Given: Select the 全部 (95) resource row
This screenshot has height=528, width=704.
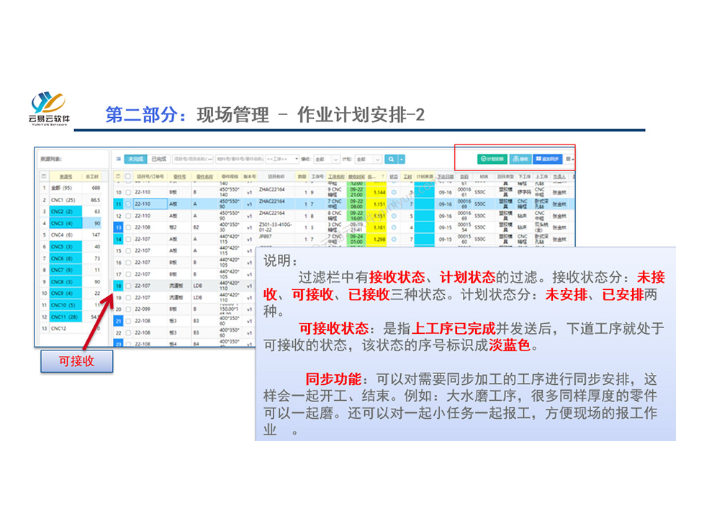Looking at the screenshot, I should point(71,188).
